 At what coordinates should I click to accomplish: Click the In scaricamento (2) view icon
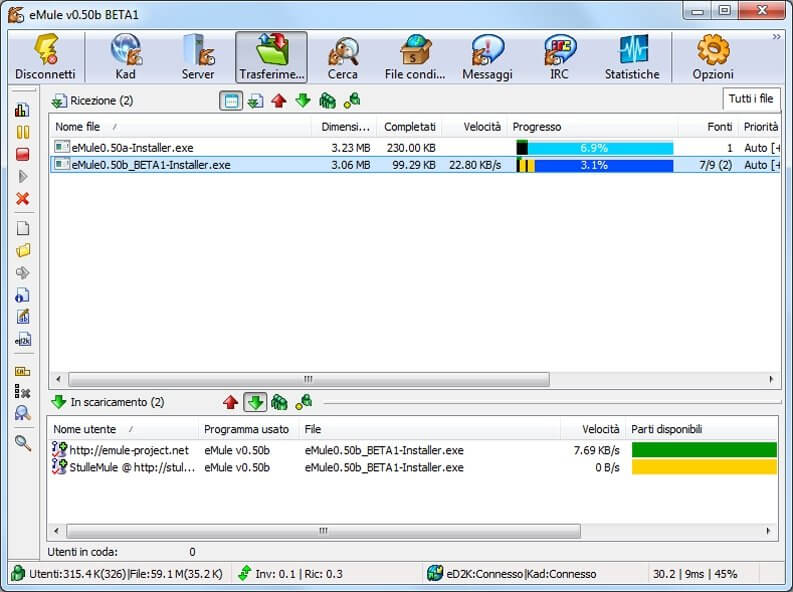pos(59,402)
